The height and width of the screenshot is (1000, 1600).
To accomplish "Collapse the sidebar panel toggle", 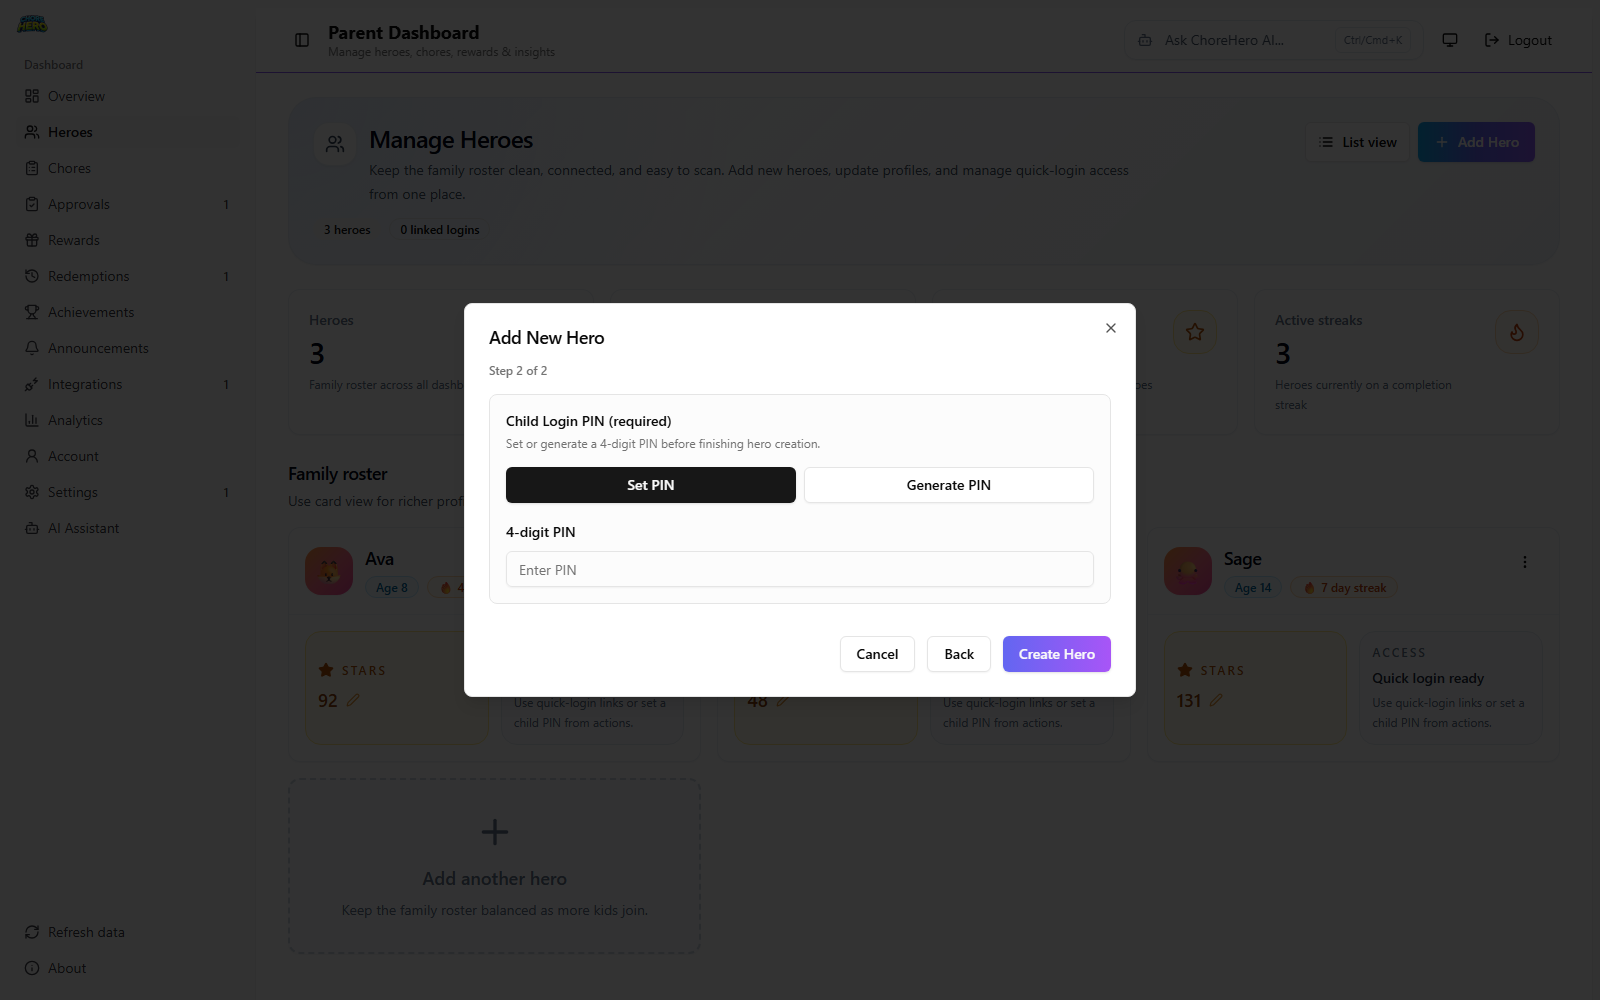I will point(301,40).
